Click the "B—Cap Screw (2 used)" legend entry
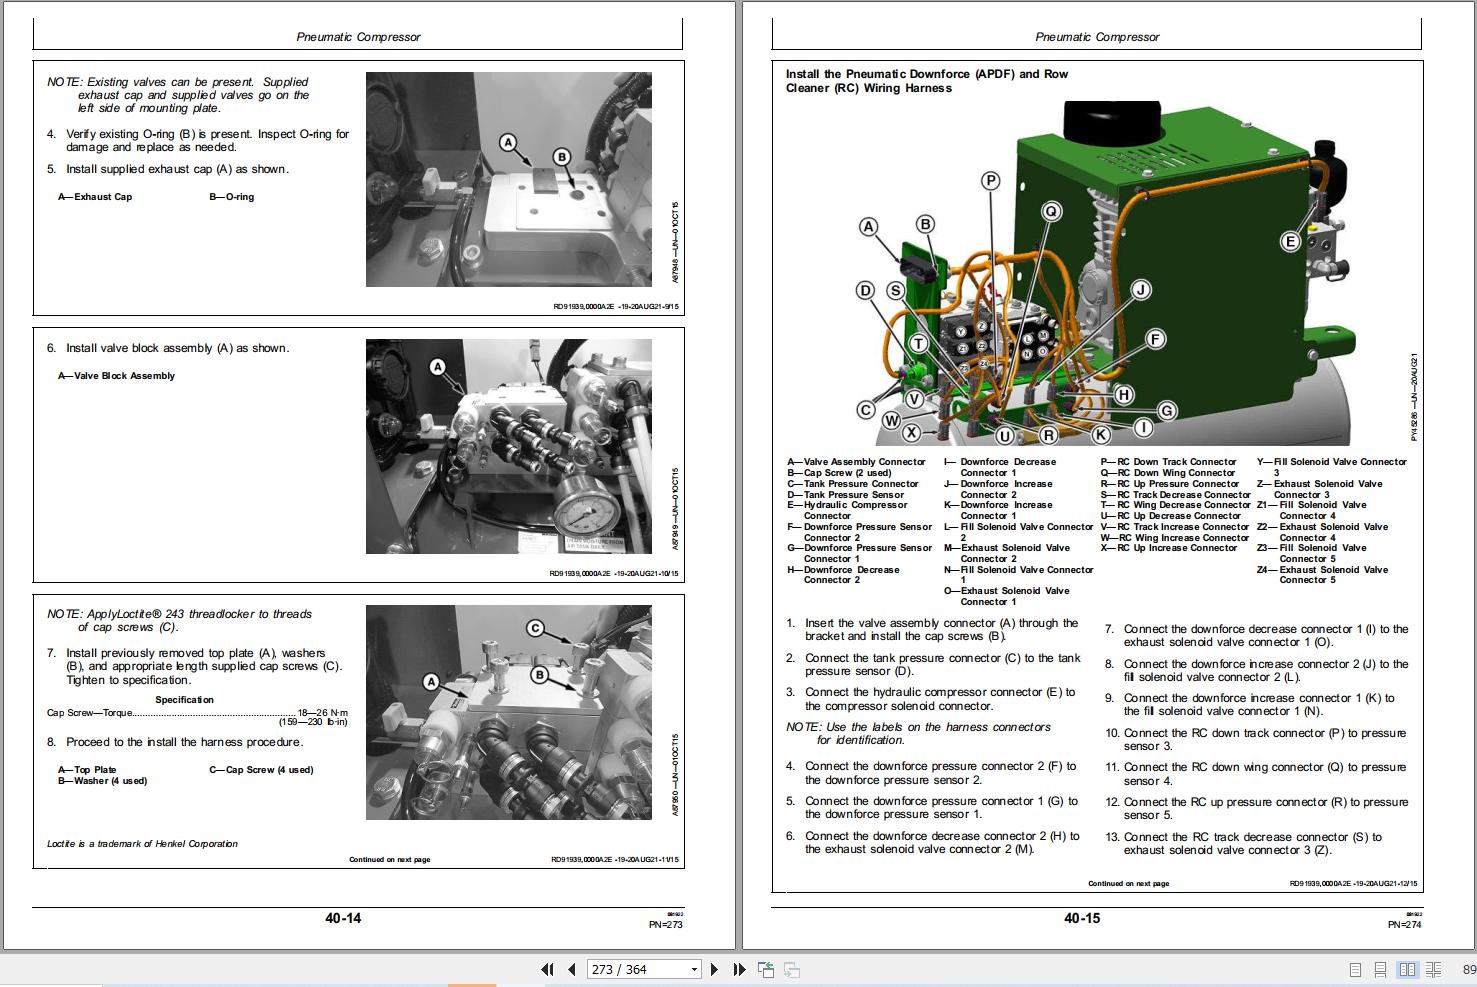 pos(839,473)
